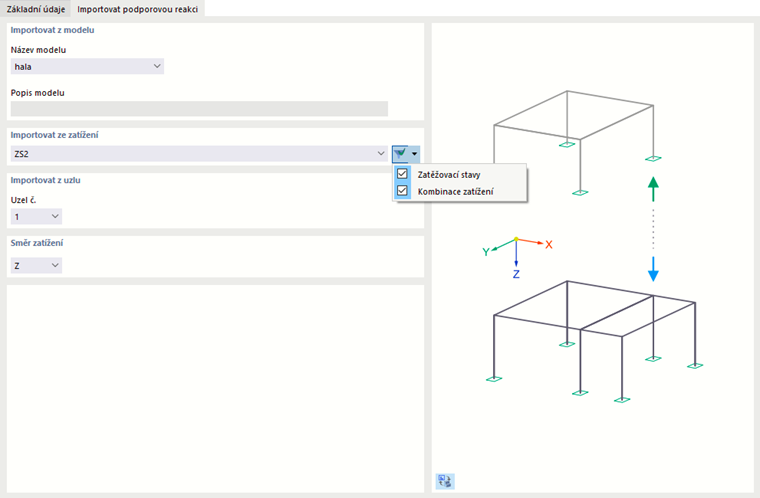Click the Popis modelu label
The image size is (760, 498).
[x=37, y=93]
